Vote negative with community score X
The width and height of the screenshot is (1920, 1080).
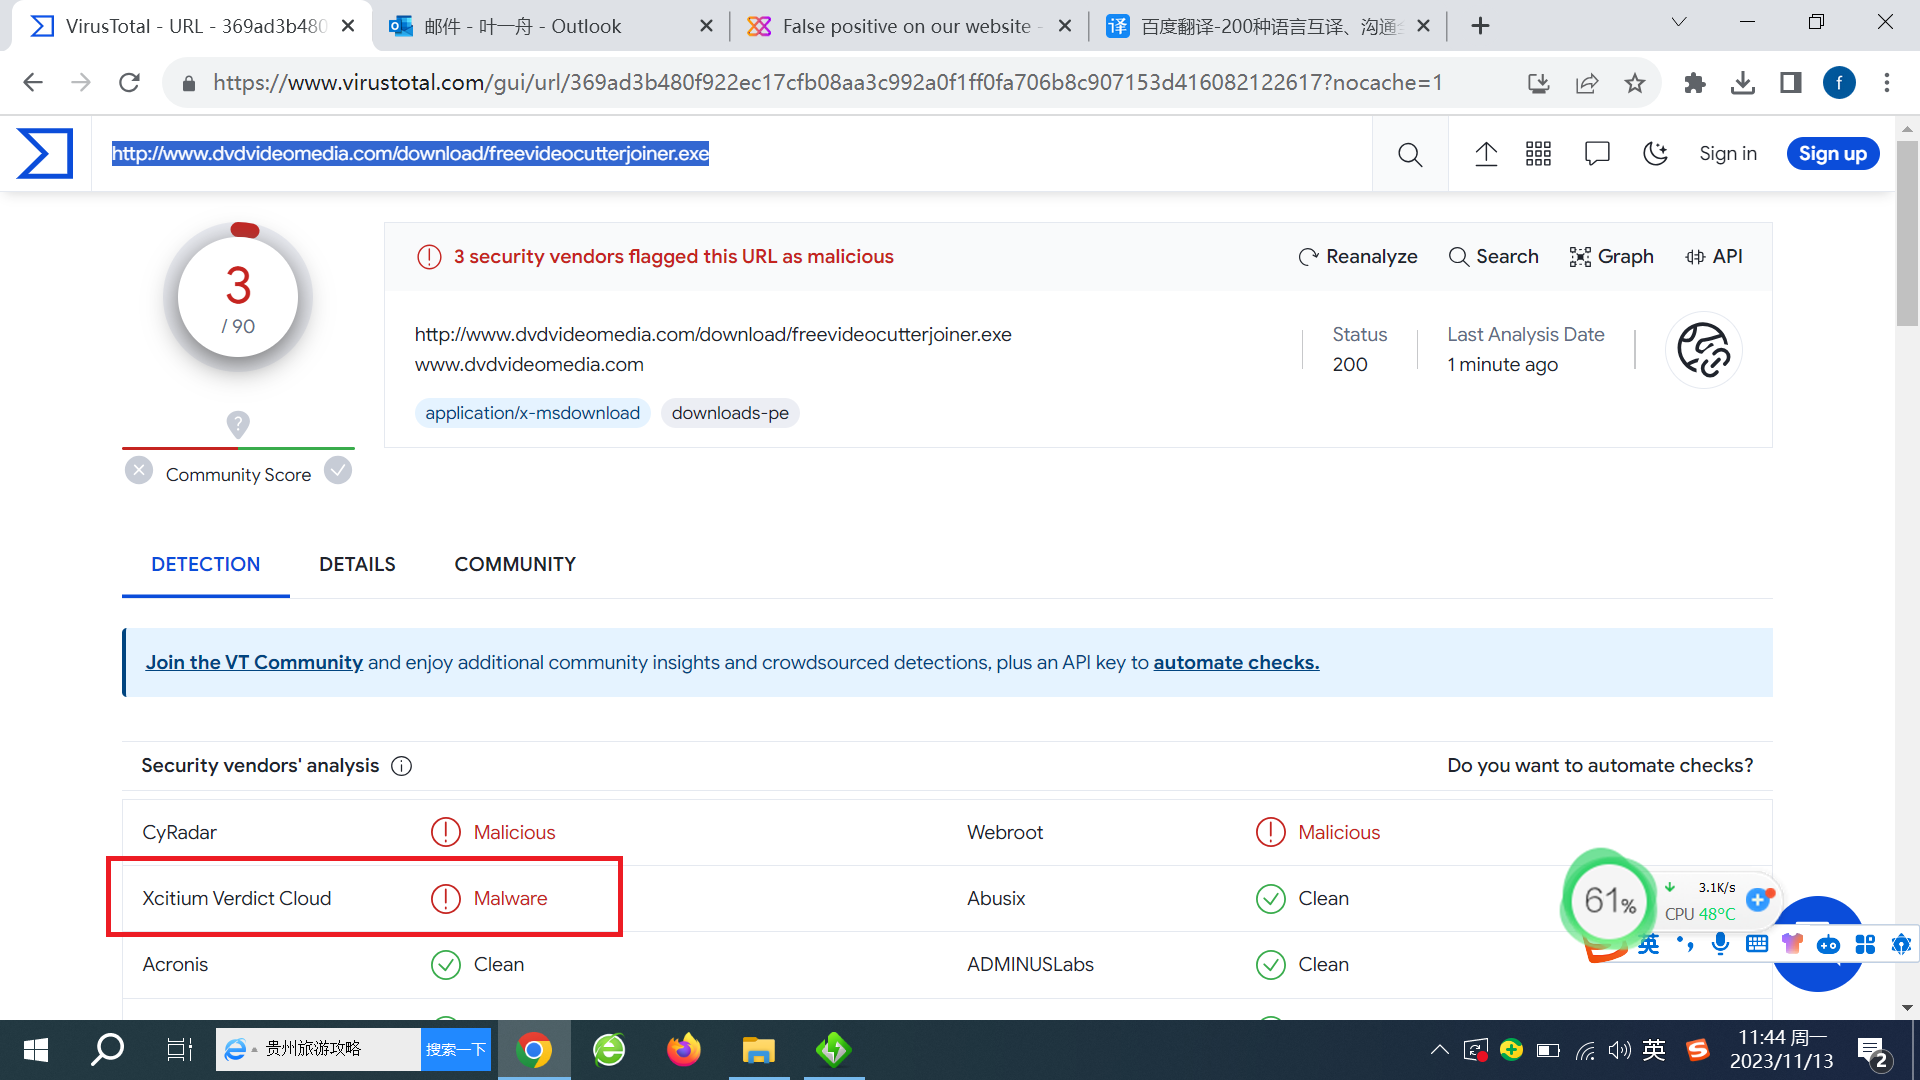(139, 470)
